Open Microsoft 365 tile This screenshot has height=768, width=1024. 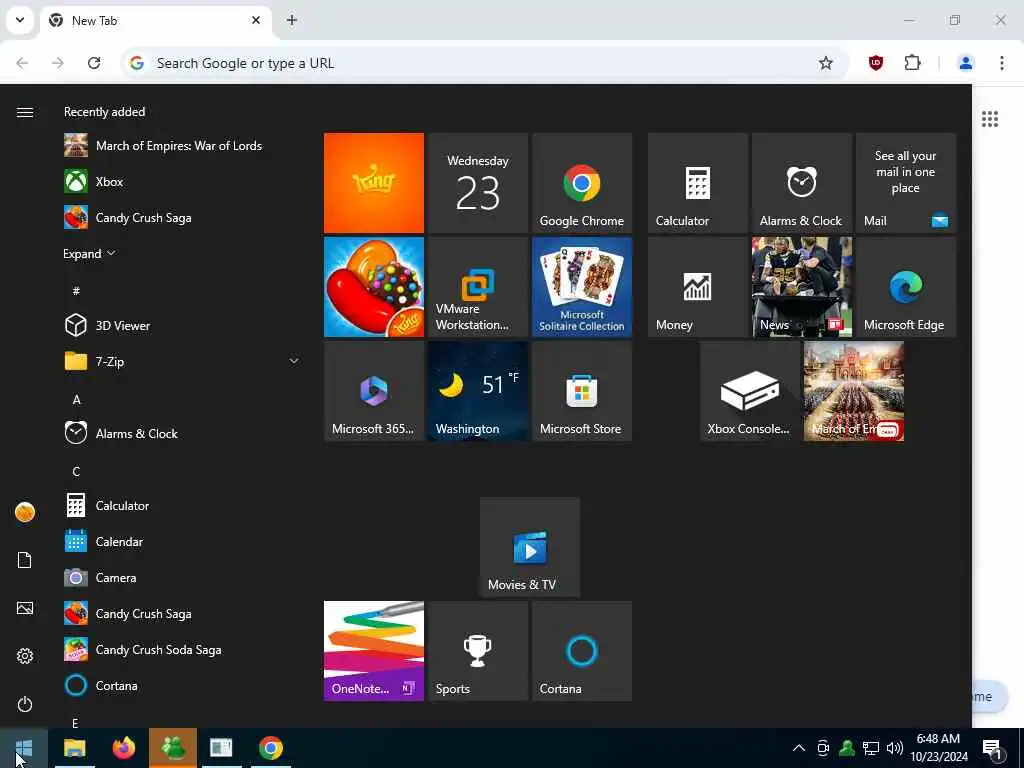(x=374, y=391)
